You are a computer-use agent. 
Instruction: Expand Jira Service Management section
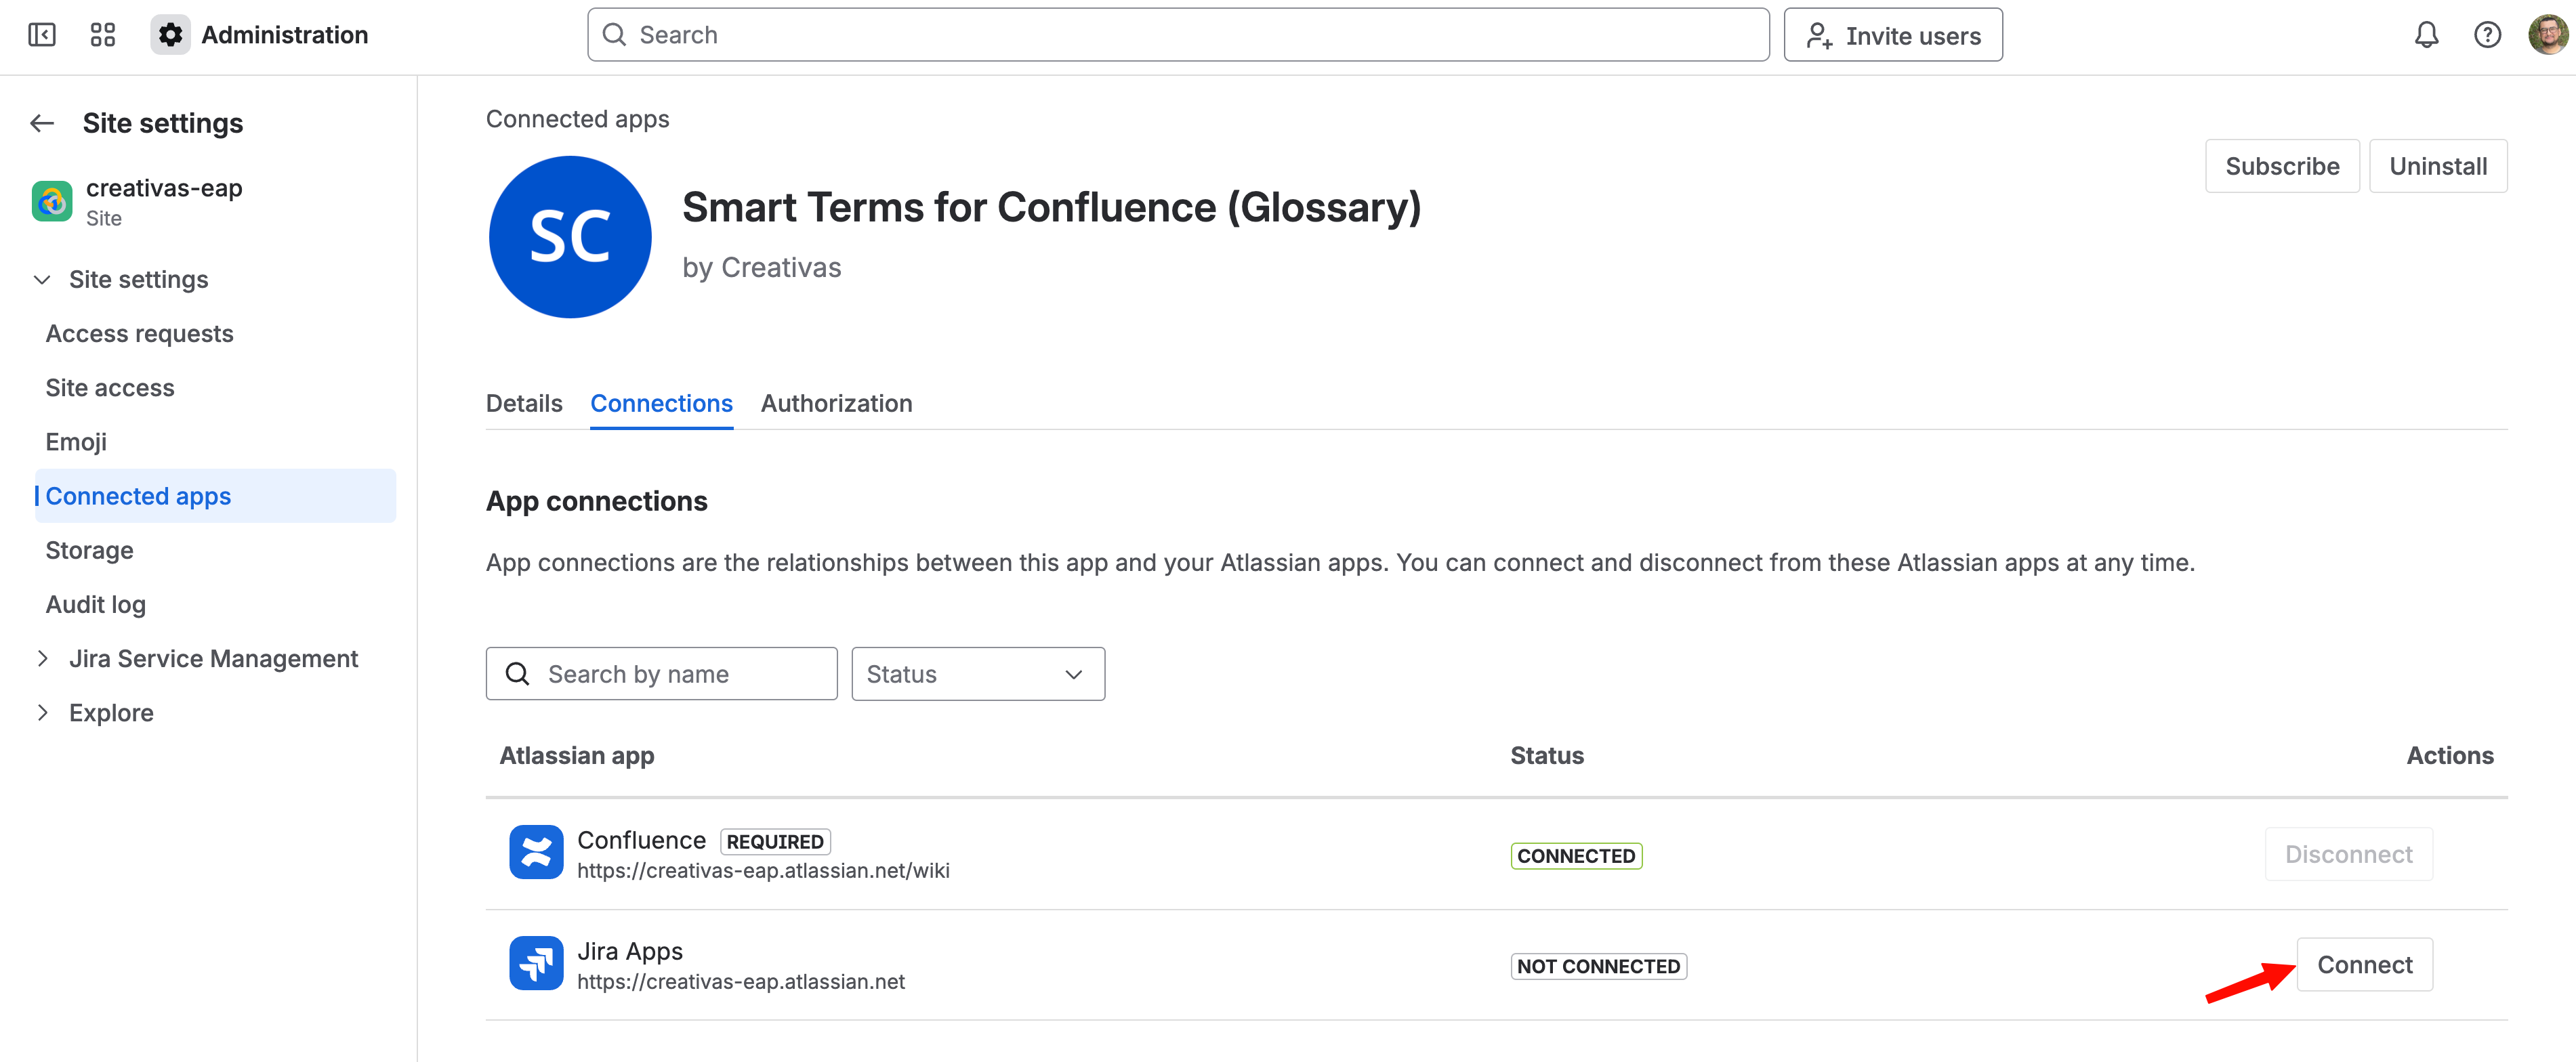pyautogui.click(x=42, y=659)
